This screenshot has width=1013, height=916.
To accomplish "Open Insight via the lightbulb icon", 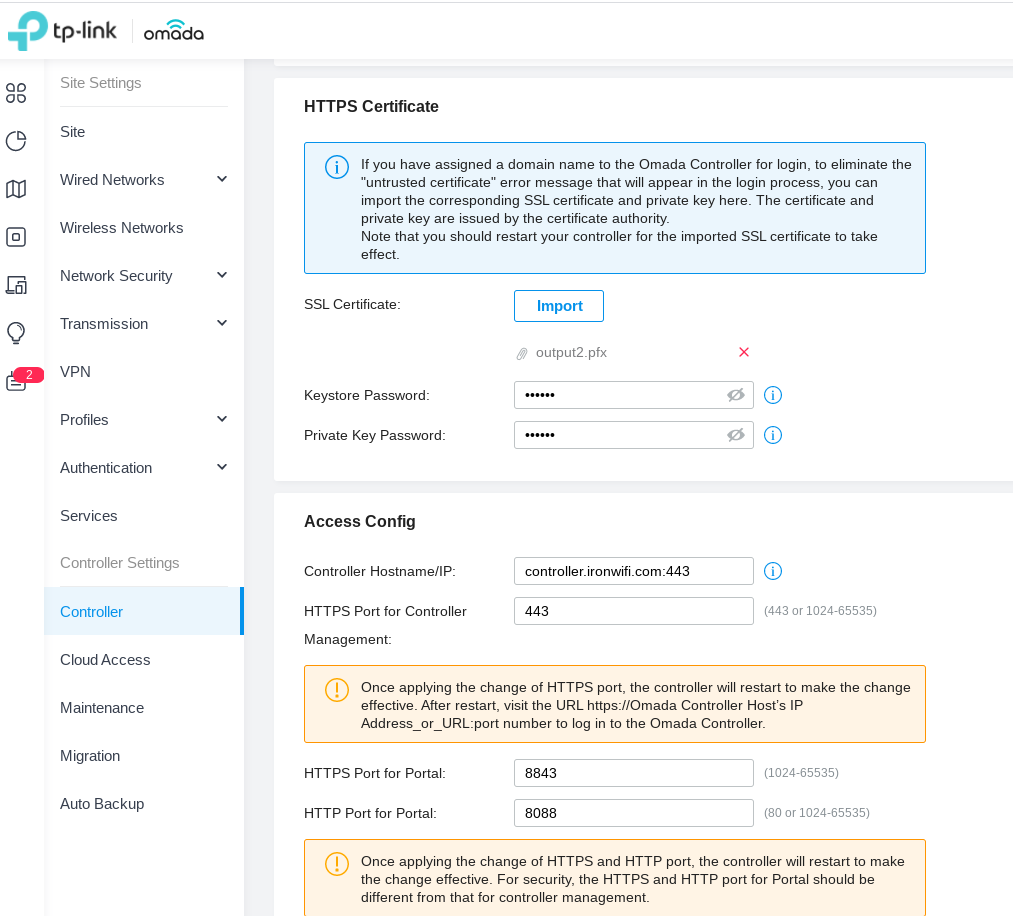I will (16, 332).
